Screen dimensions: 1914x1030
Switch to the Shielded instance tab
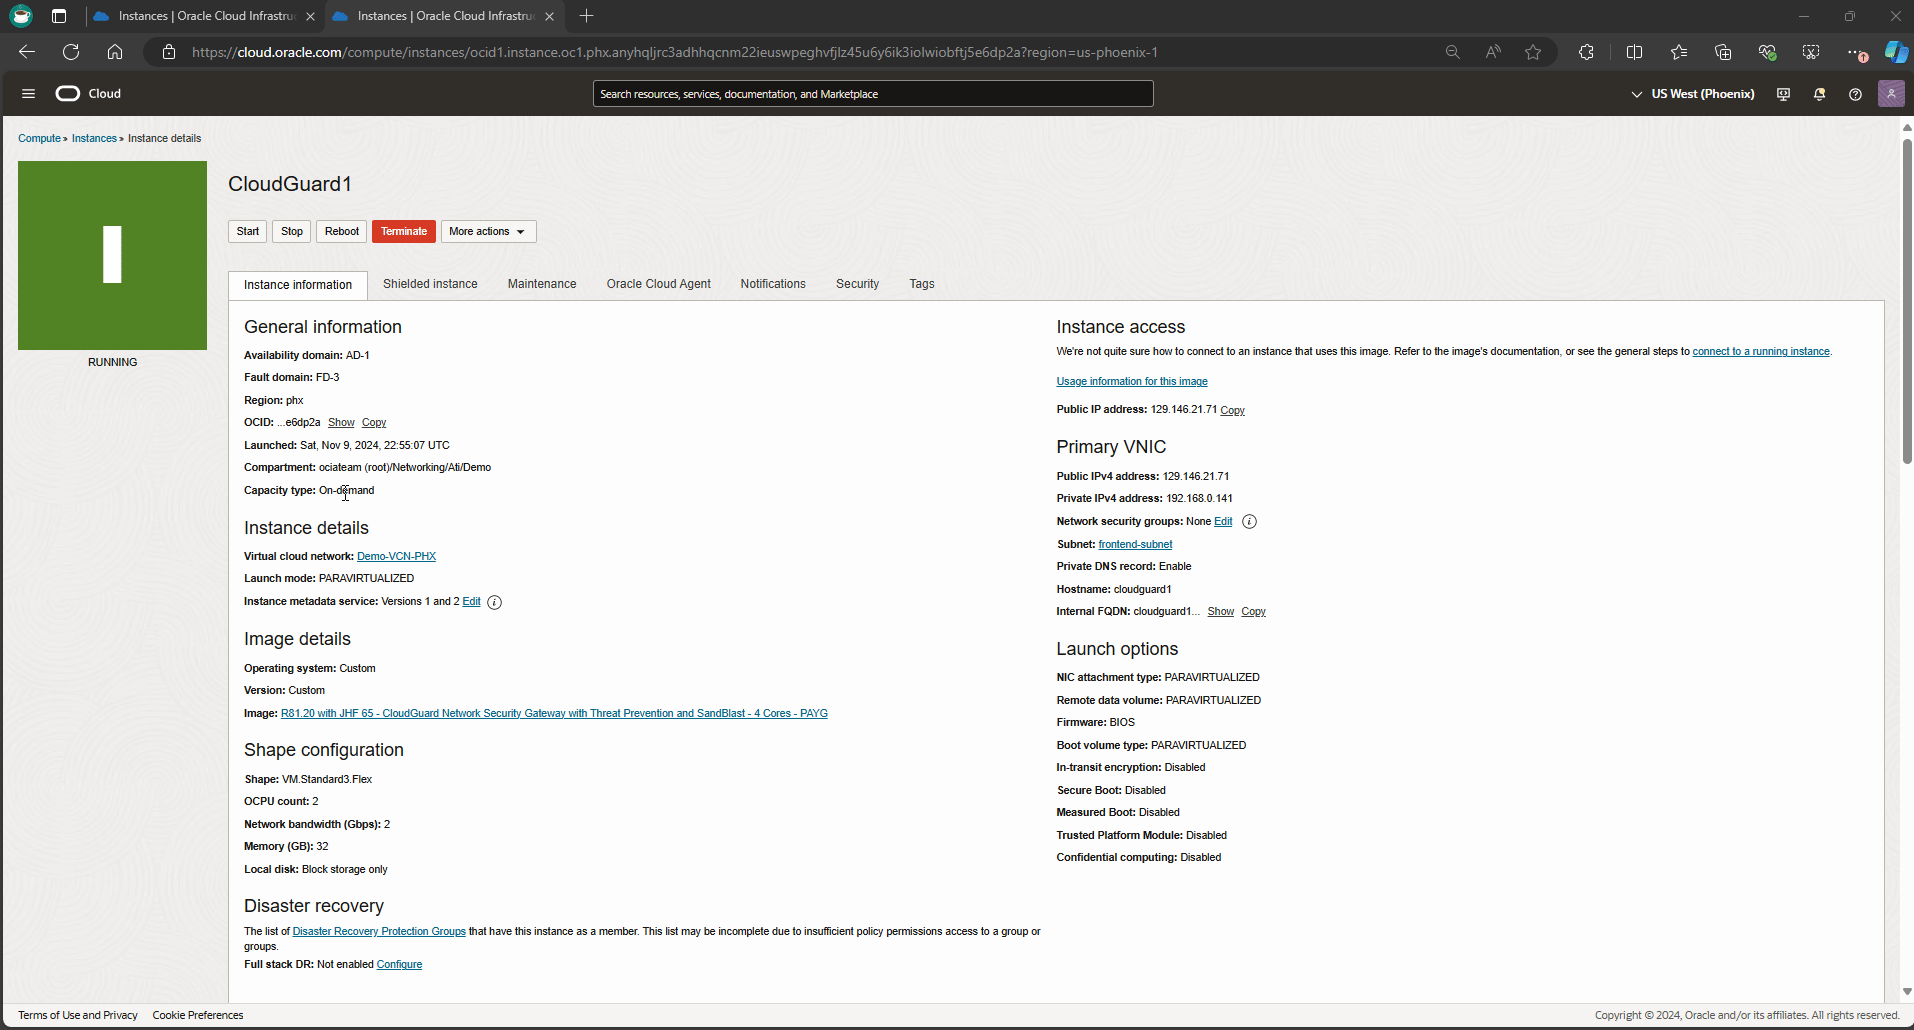pos(430,284)
